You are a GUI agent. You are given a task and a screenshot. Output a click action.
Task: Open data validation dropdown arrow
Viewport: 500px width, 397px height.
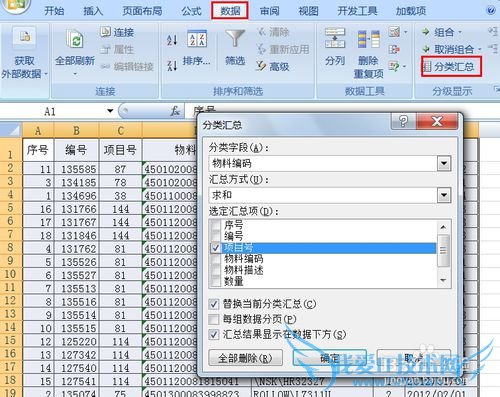tap(405, 32)
